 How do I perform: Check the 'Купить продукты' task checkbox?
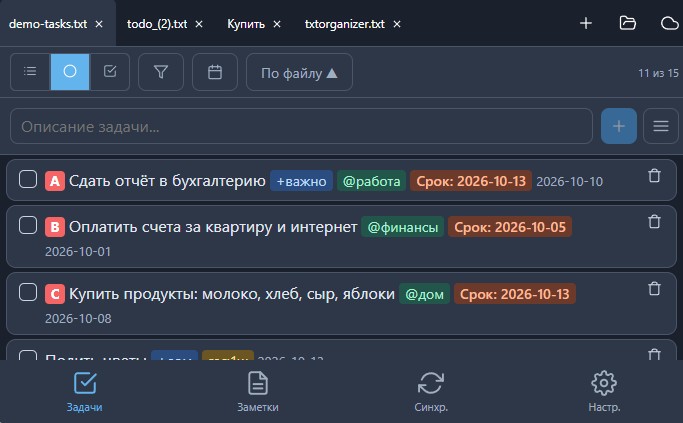pyautogui.click(x=28, y=292)
